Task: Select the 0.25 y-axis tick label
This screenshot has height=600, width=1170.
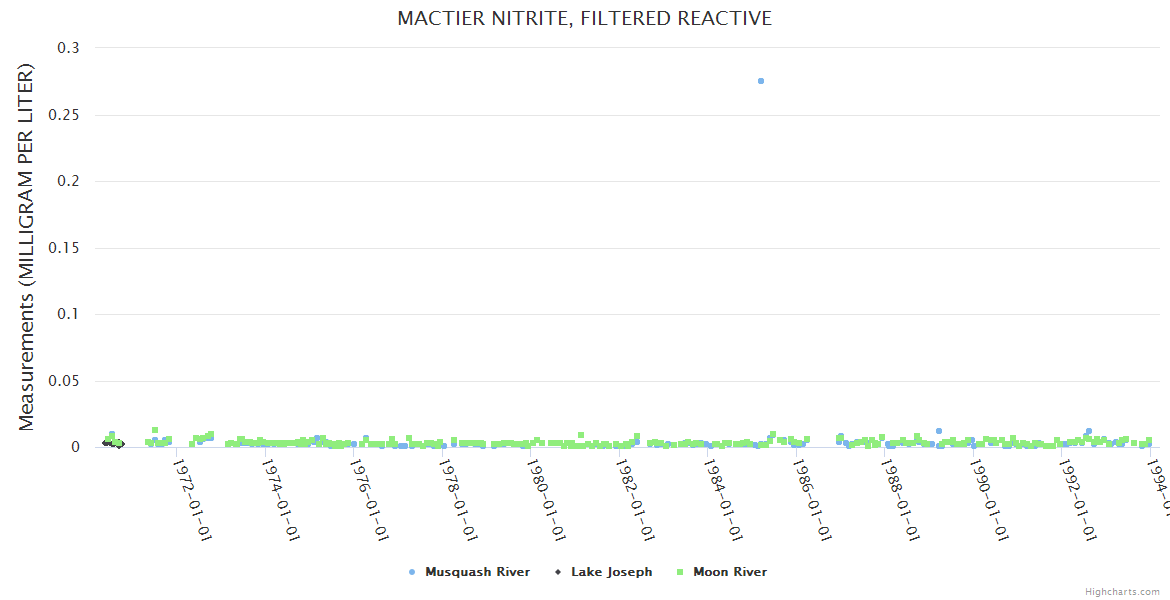Action: coord(65,115)
